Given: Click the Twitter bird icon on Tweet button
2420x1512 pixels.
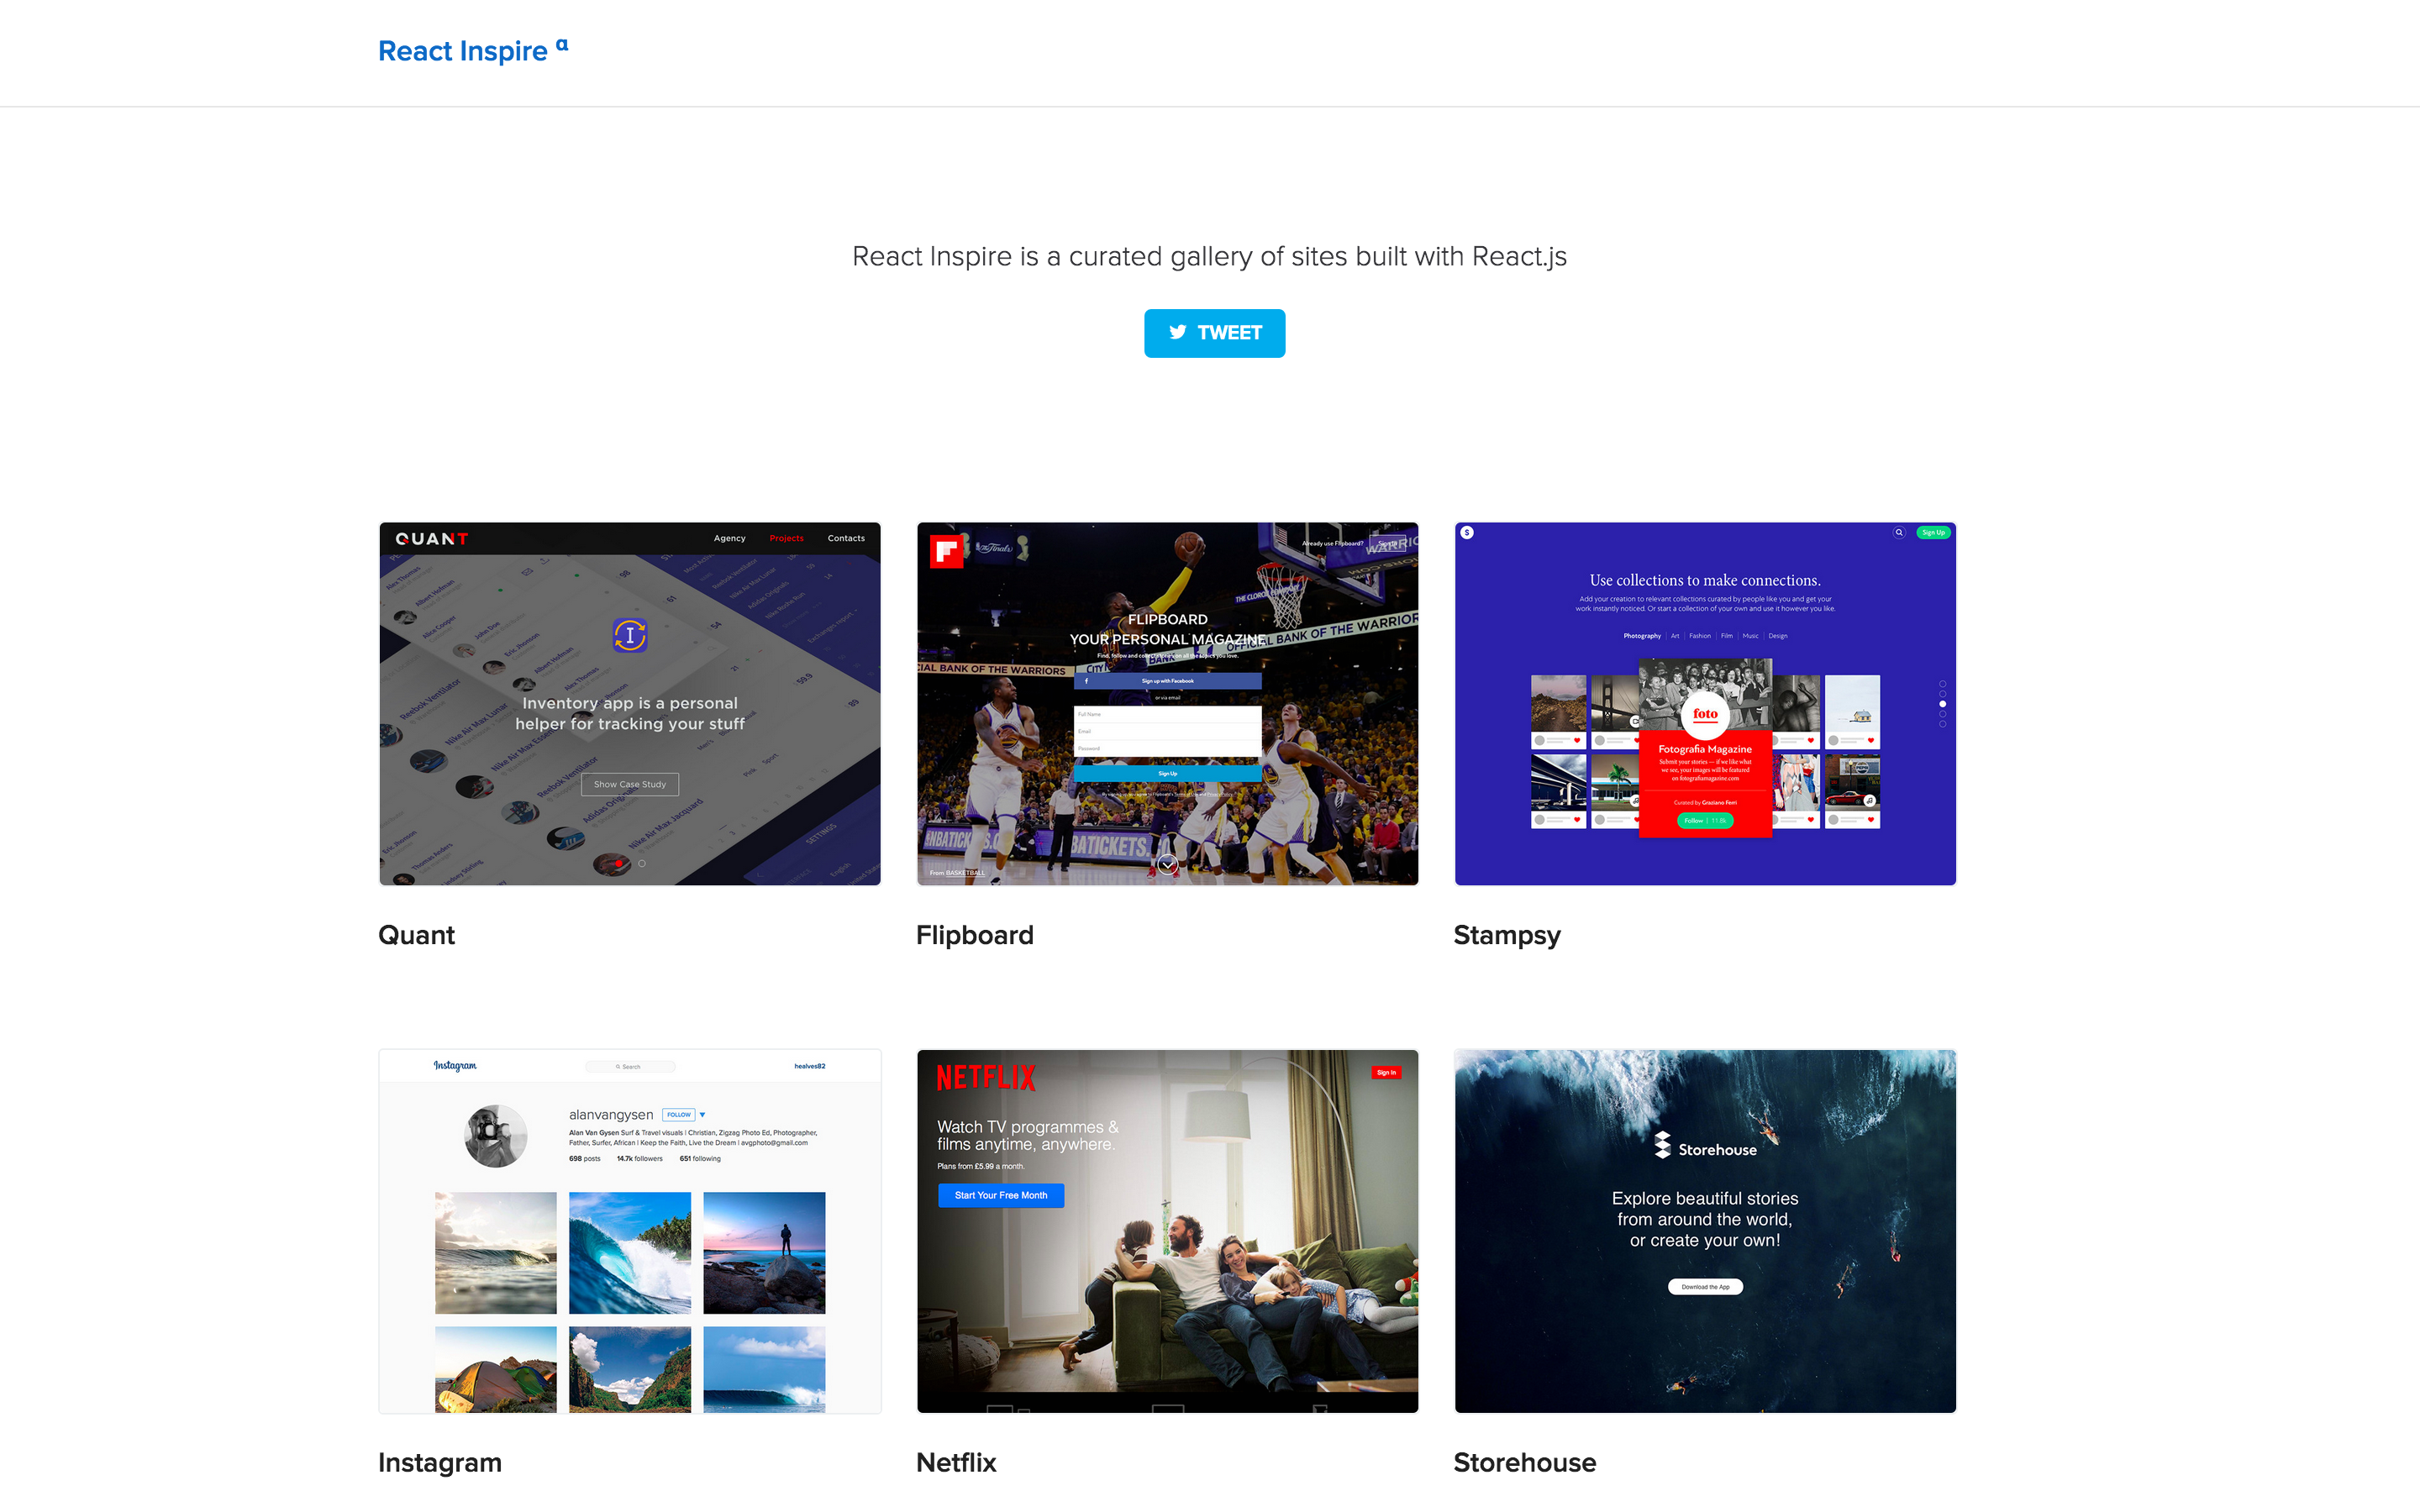Looking at the screenshot, I should click(1177, 332).
